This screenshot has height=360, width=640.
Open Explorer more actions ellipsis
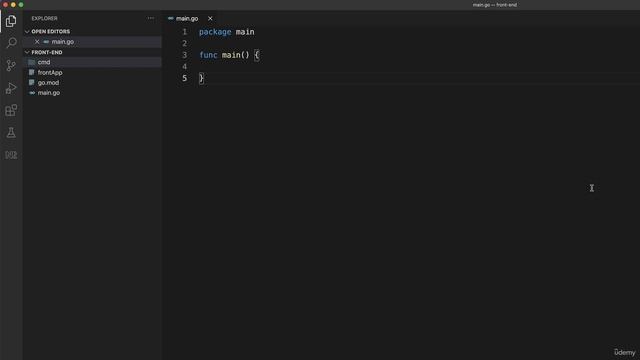coord(151,18)
